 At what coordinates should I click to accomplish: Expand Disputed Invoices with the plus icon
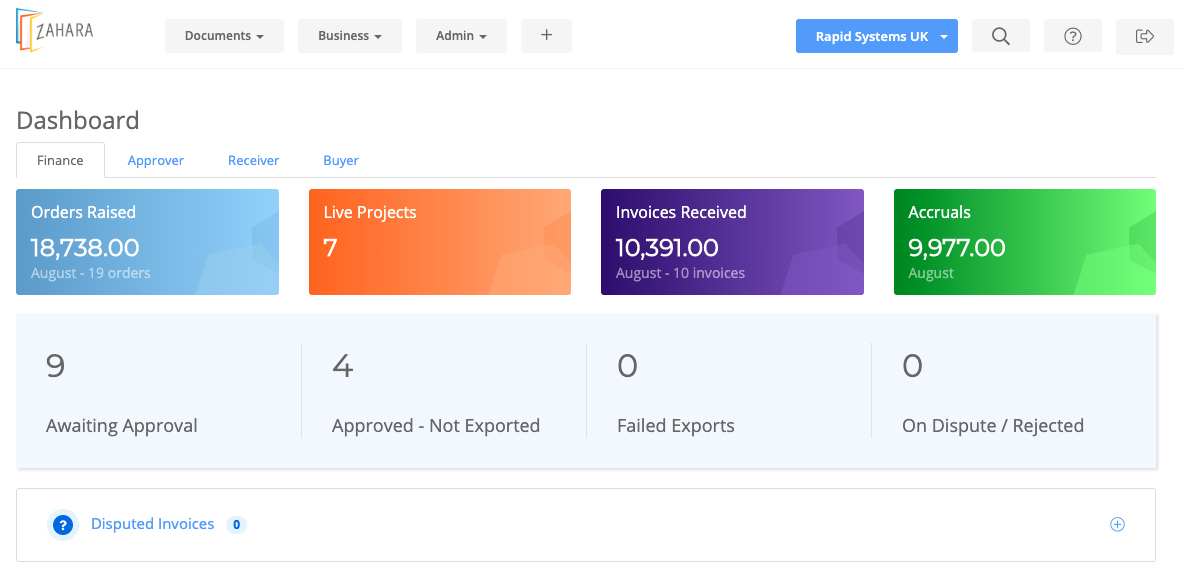(1118, 525)
